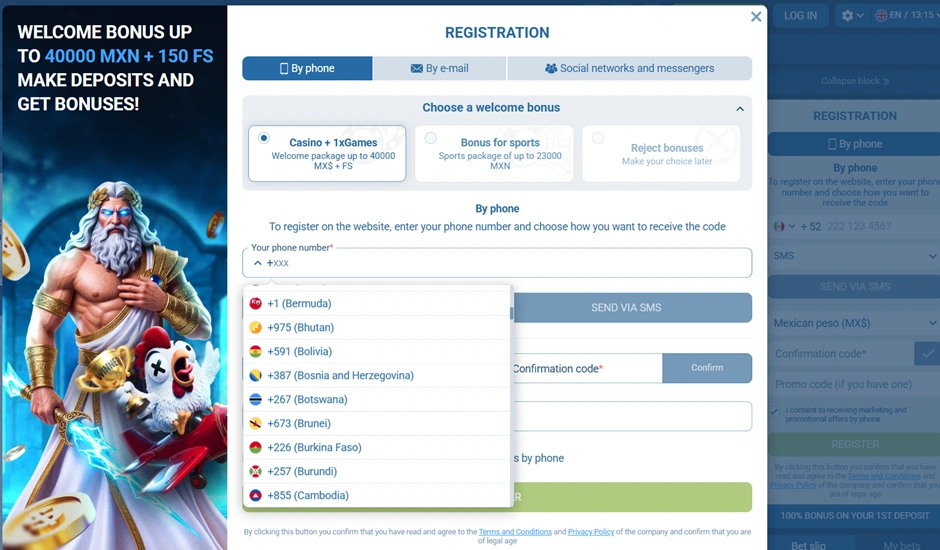Select +673 (Brunei) country code
The image size is (940, 550).
(377, 423)
